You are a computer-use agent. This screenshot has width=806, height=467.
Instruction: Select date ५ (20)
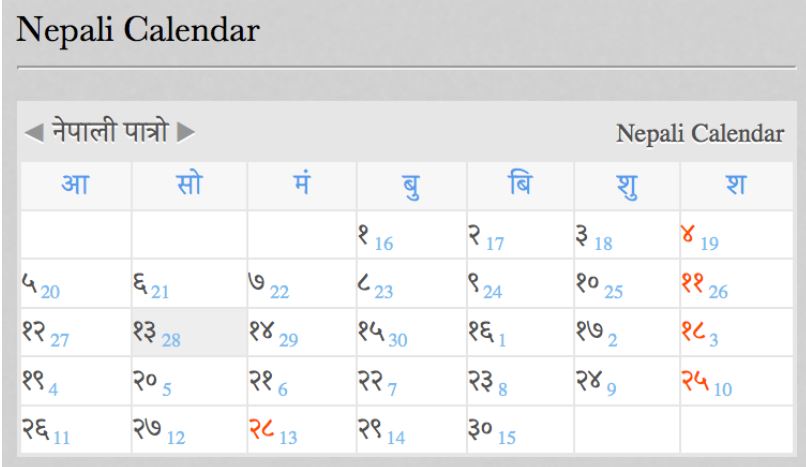coord(76,284)
